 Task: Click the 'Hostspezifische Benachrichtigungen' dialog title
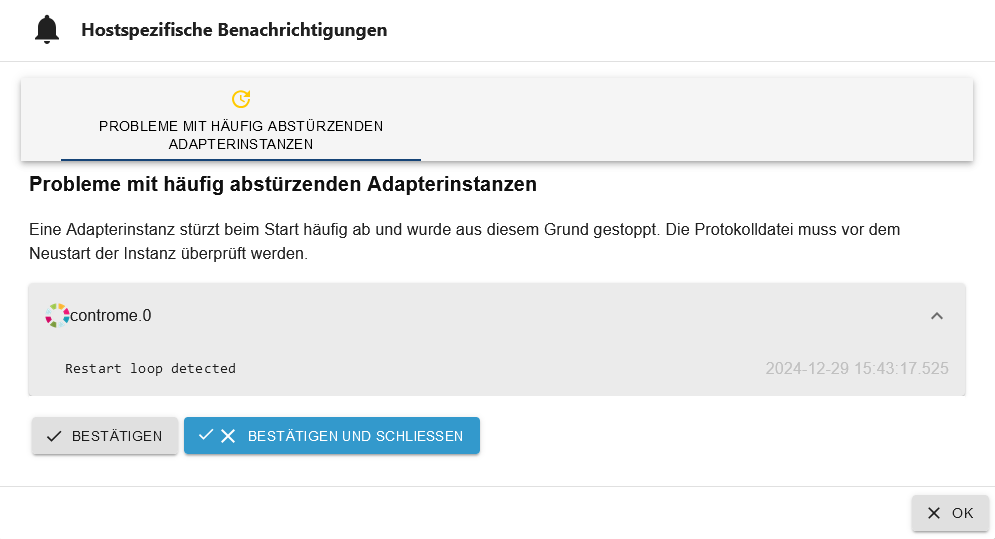234,30
